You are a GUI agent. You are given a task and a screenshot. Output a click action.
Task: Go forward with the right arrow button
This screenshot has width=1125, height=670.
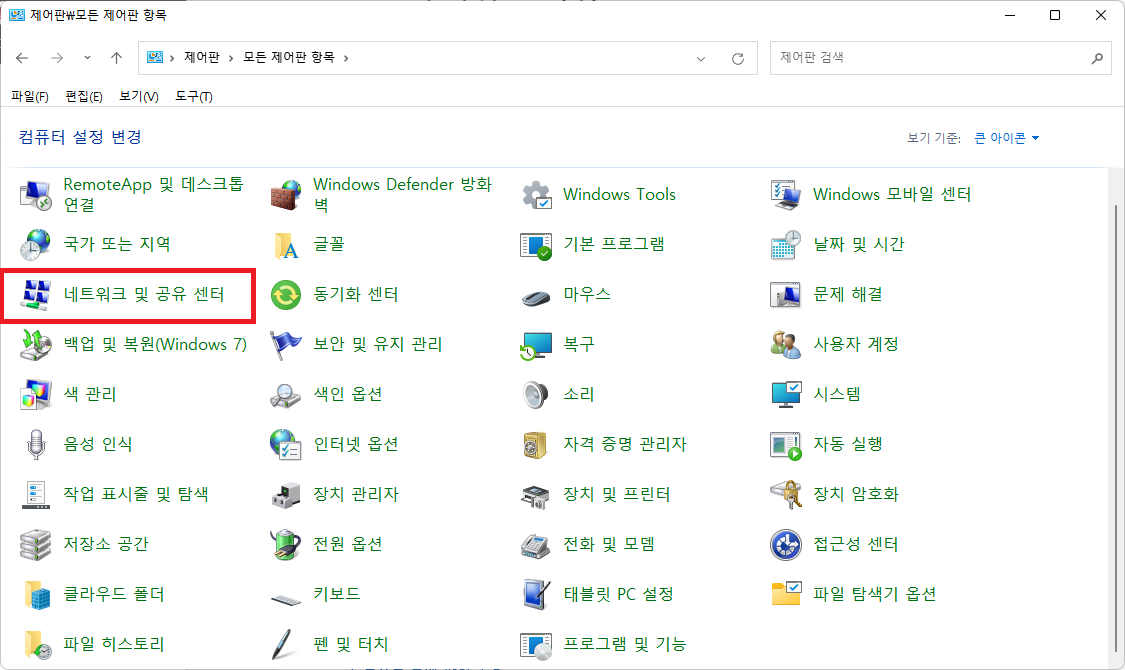point(57,58)
